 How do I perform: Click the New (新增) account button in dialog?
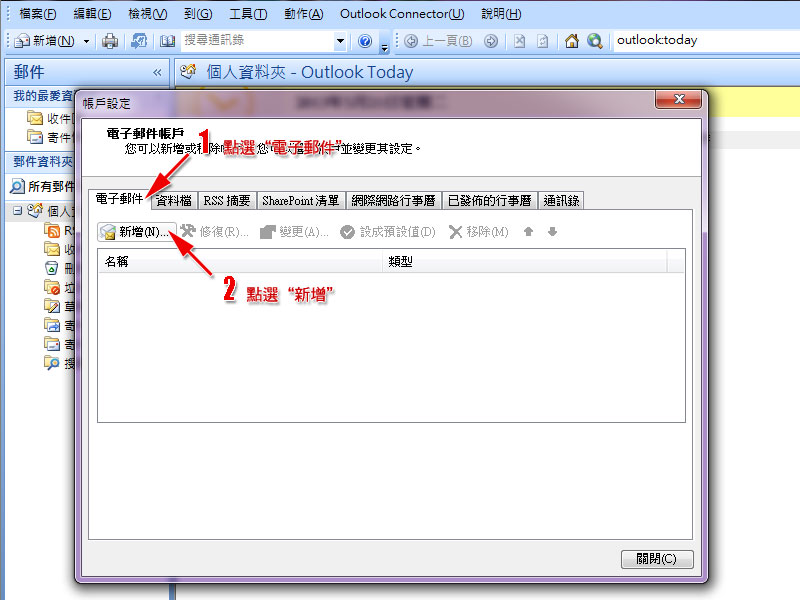[x=137, y=232]
